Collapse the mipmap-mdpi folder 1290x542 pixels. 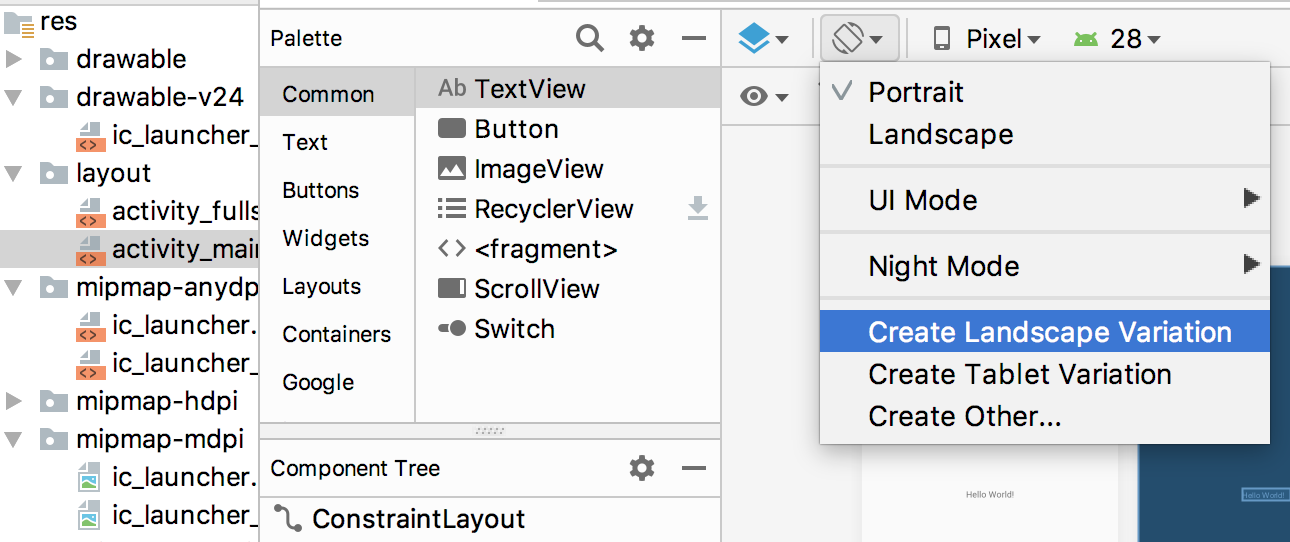(x=13, y=440)
